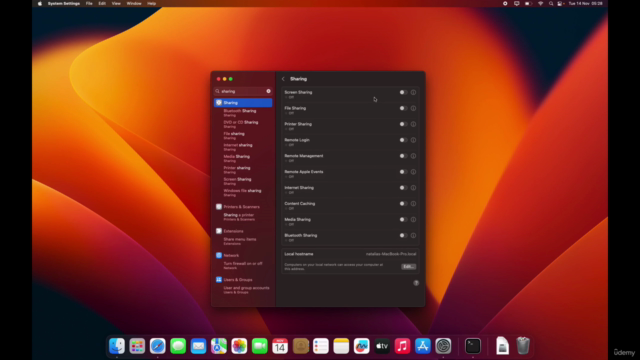
Task: Open the Edit menu
Action: click(102, 3)
